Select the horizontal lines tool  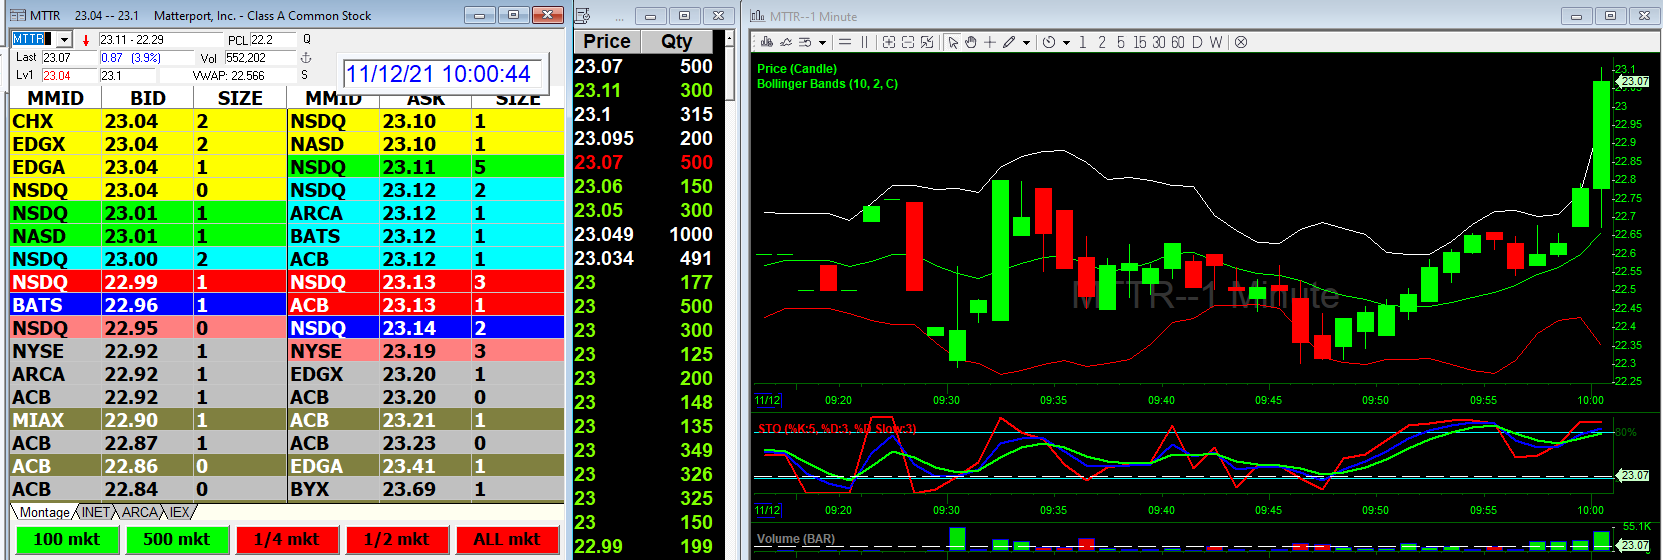pos(845,42)
